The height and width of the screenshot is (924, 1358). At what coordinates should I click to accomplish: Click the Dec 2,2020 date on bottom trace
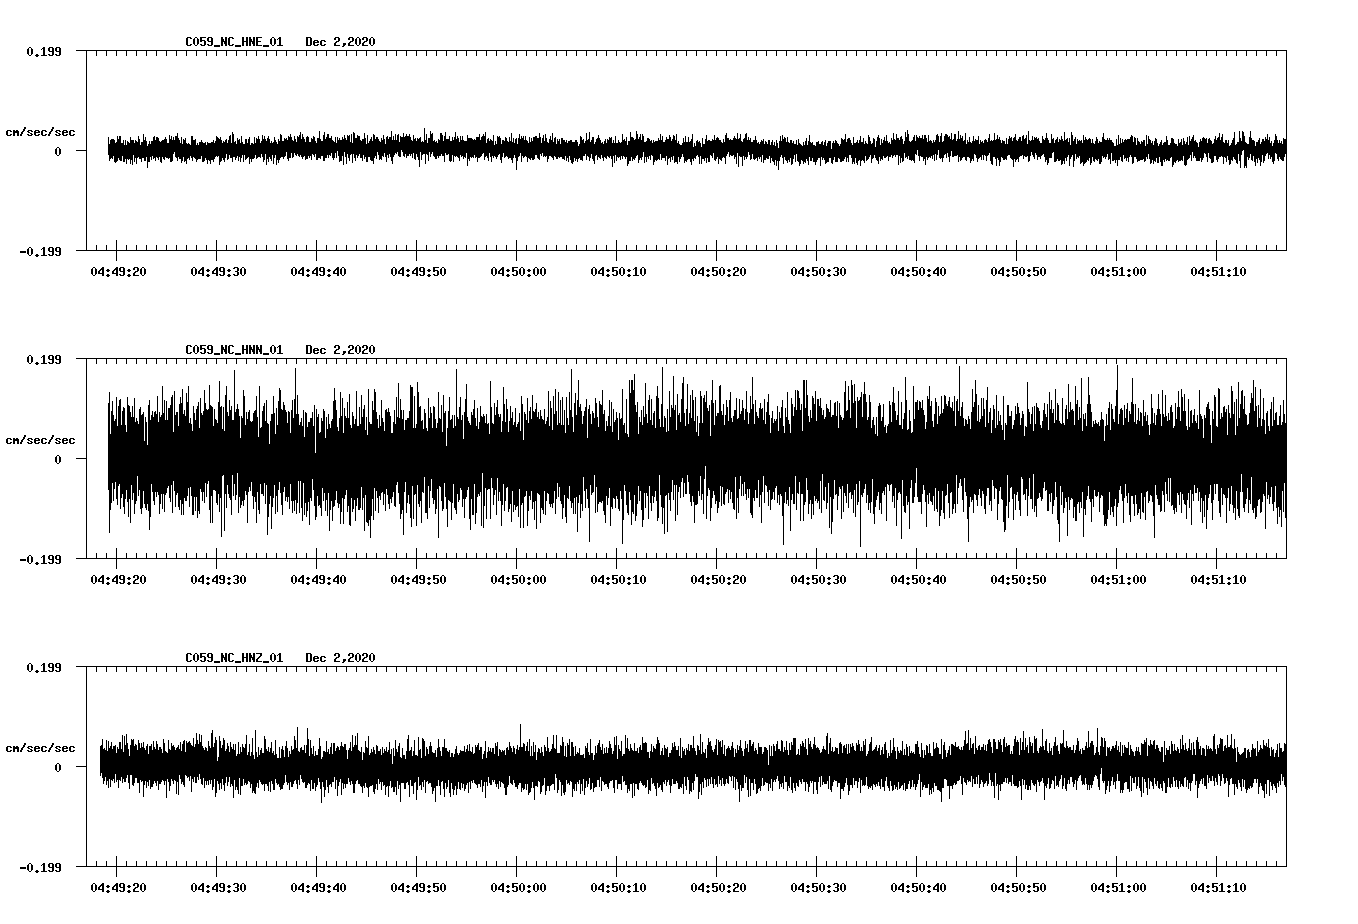click(342, 658)
